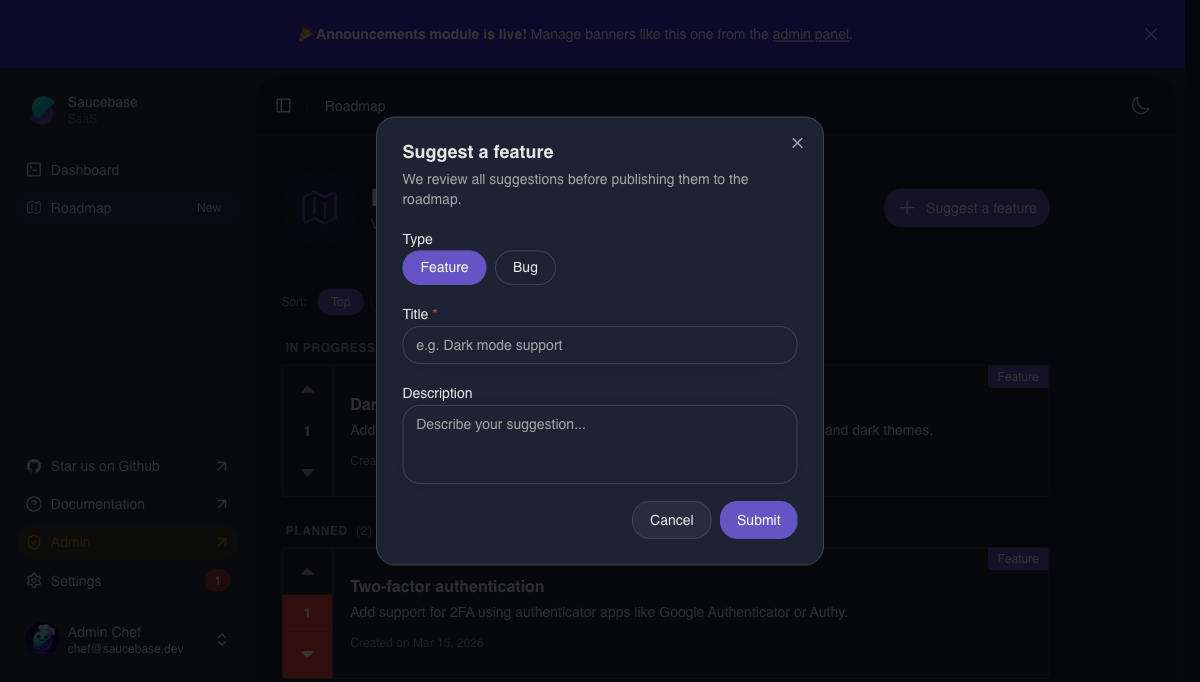The width and height of the screenshot is (1200, 682).
Task: Select the Dashboard icon in the sidebar
Action: (x=33, y=170)
